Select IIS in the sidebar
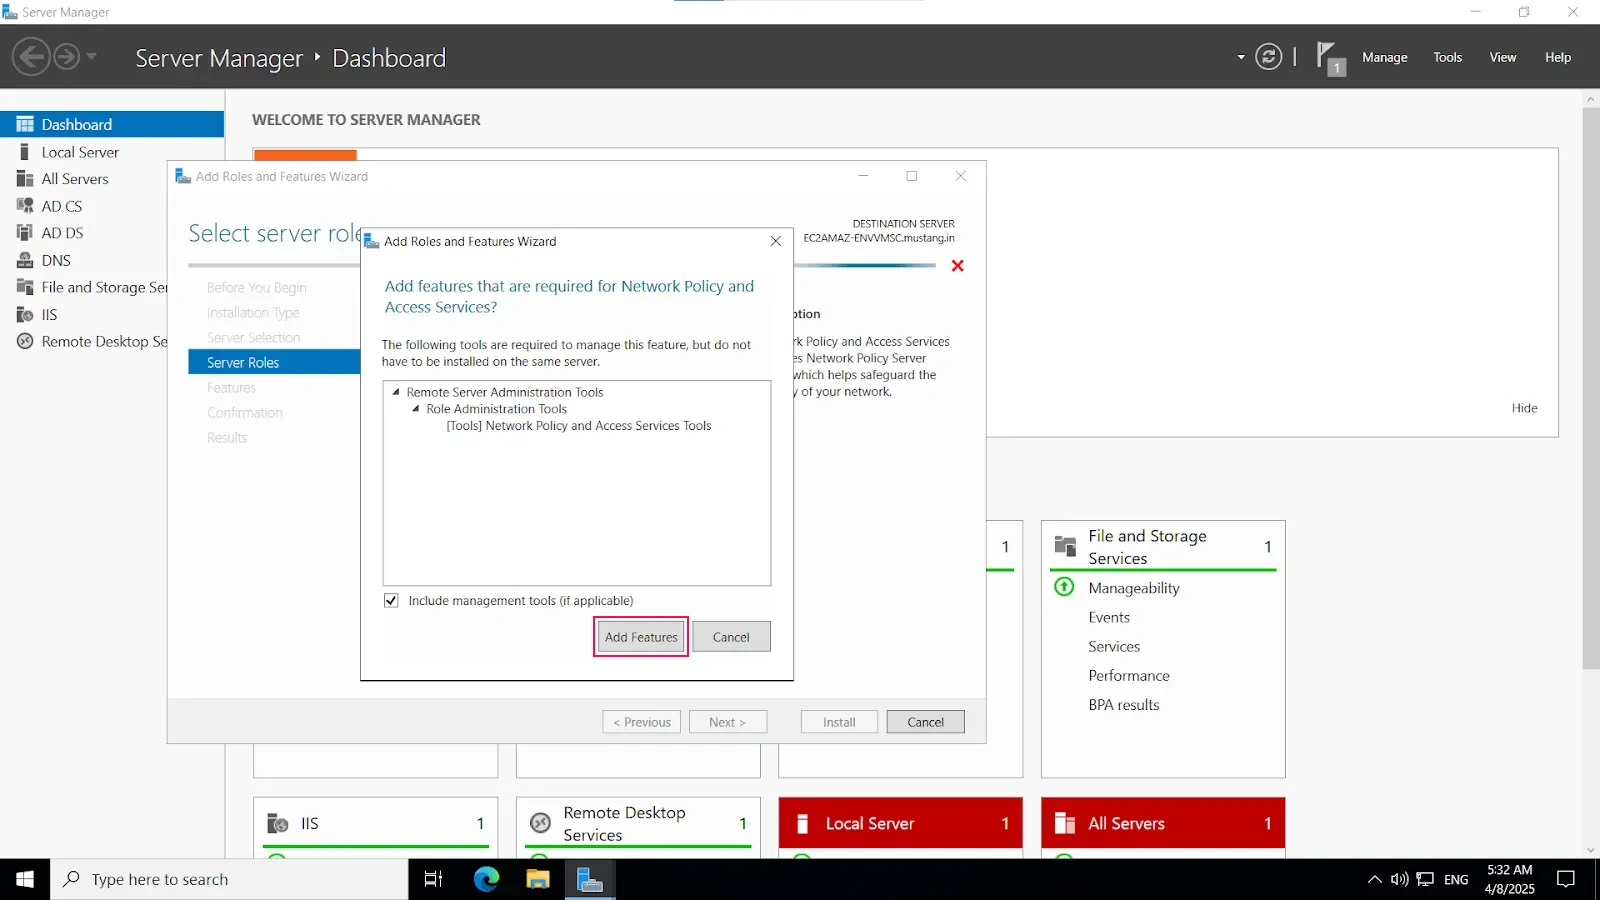Image resolution: width=1600 pixels, height=900 pixels. pos(47,314)
